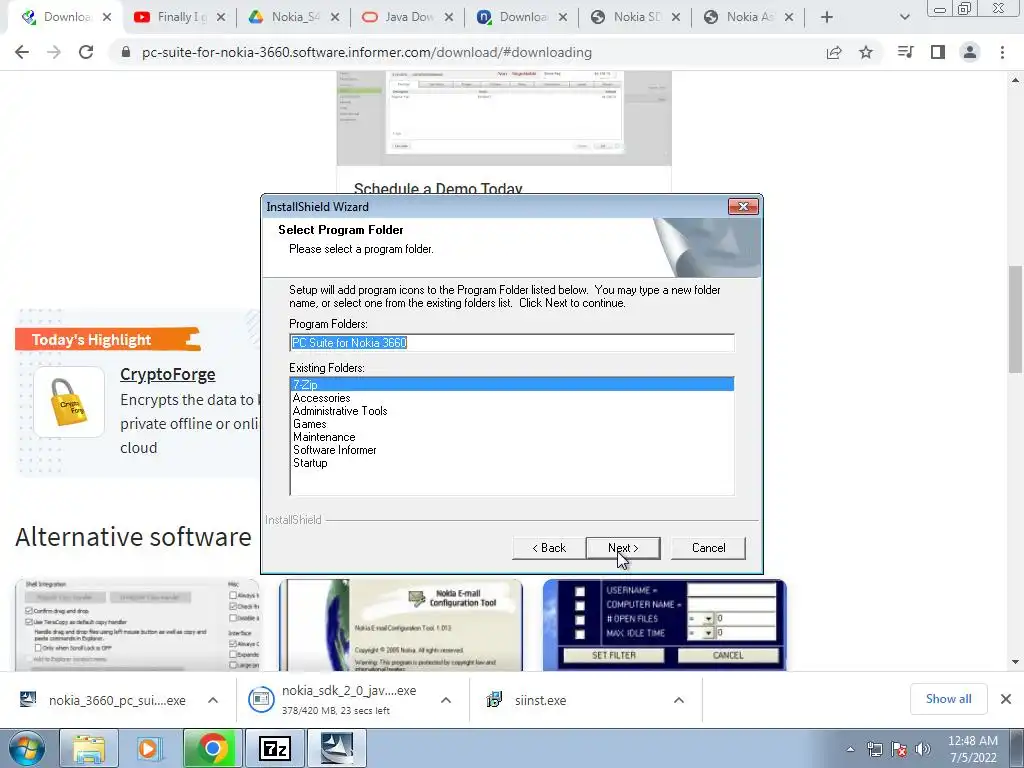Expand options for siinst.exe download

point(679,700)
